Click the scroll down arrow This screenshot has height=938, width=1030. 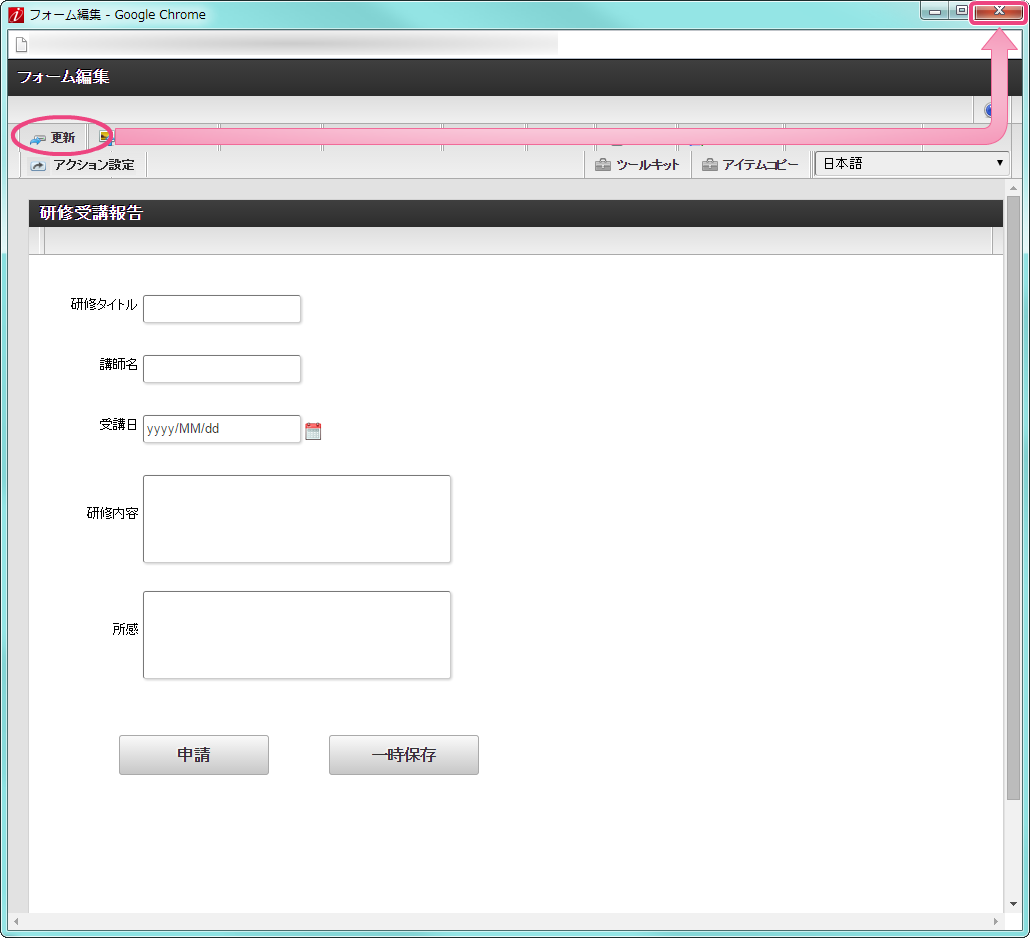pos(1013,904)
